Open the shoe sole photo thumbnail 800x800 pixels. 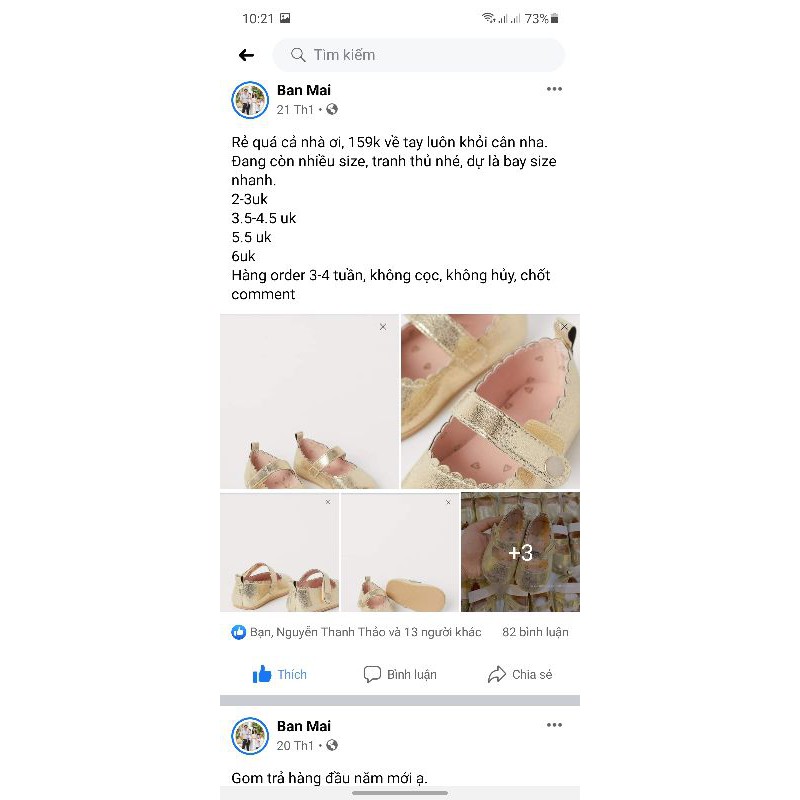coord(399,552)
